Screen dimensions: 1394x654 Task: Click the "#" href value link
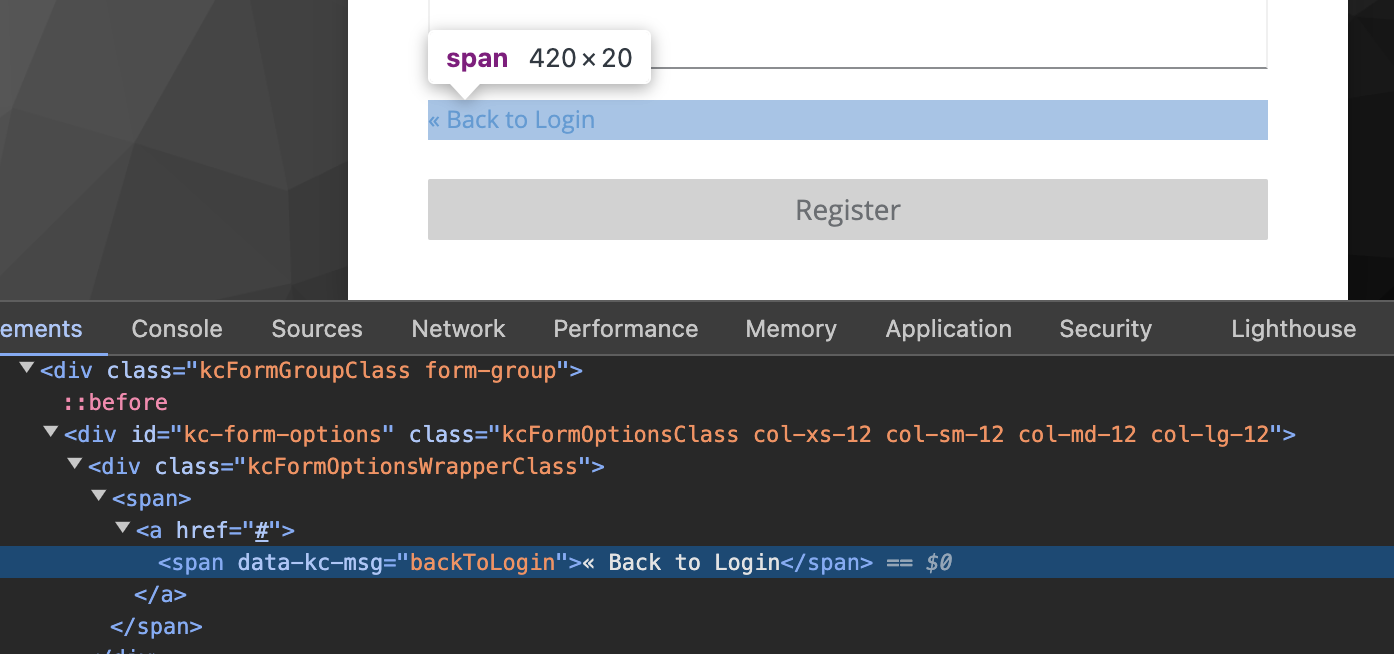pyautogui.click(x=263, y=530)
